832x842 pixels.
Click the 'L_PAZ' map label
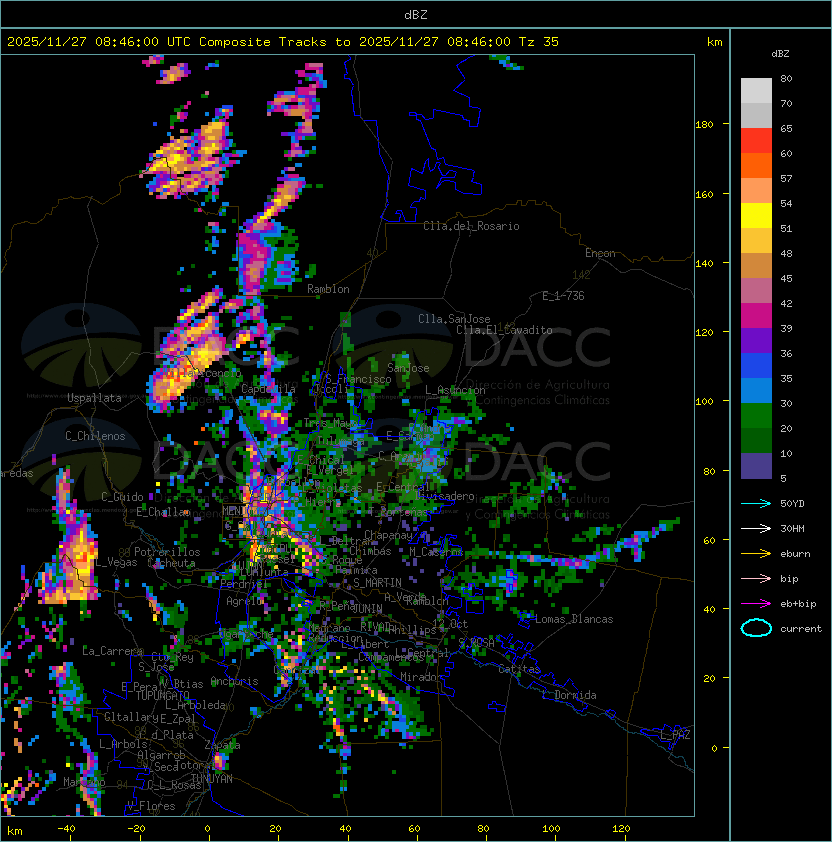(x=675, y=735)
